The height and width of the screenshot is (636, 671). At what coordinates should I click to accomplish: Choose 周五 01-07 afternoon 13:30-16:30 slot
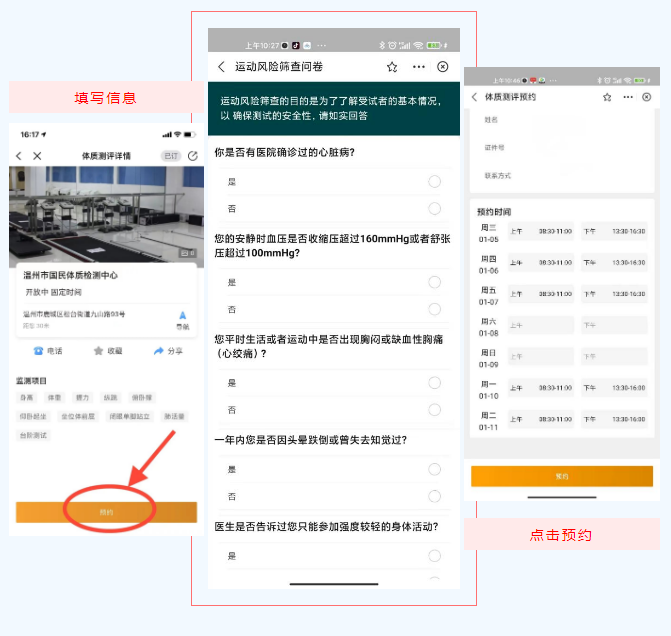click(614, 295)
